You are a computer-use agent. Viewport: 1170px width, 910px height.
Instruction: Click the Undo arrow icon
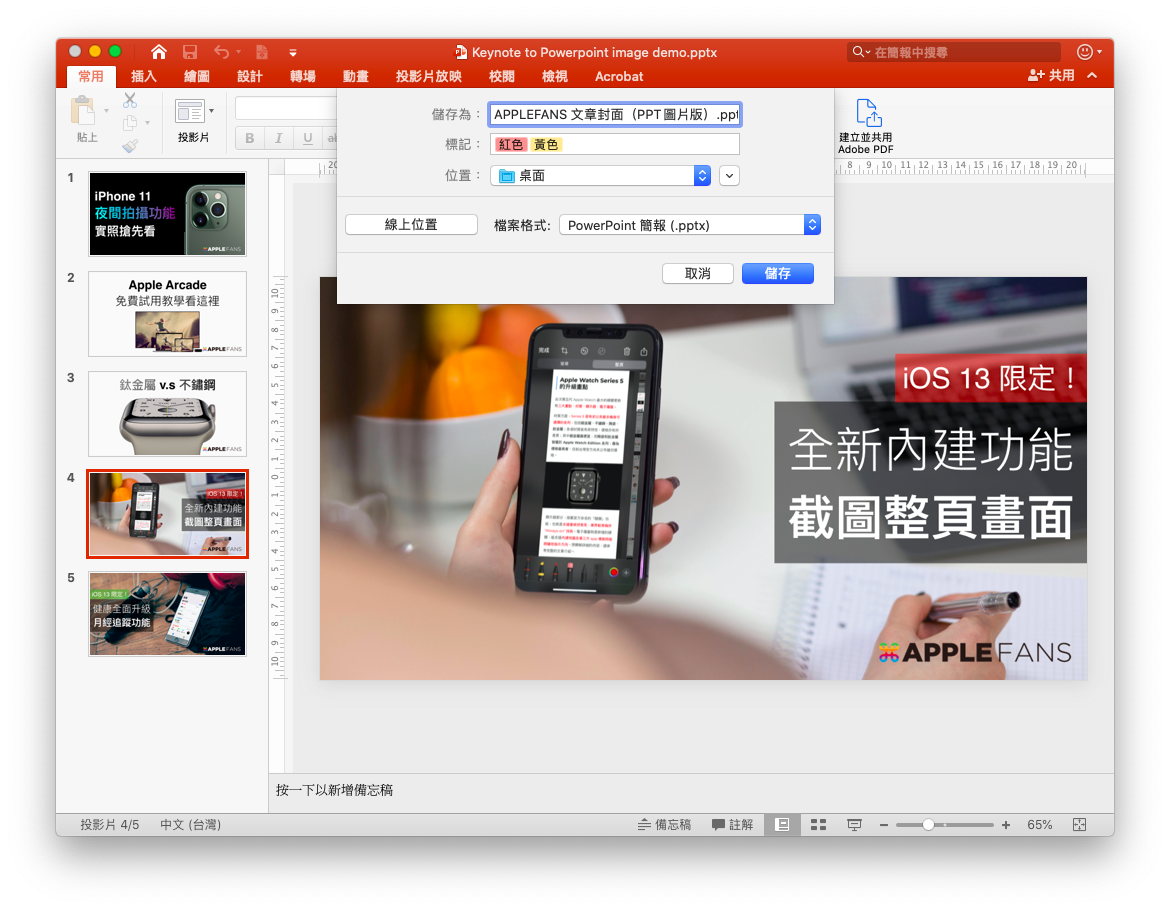pyautogui.click(x=222, y=51)
